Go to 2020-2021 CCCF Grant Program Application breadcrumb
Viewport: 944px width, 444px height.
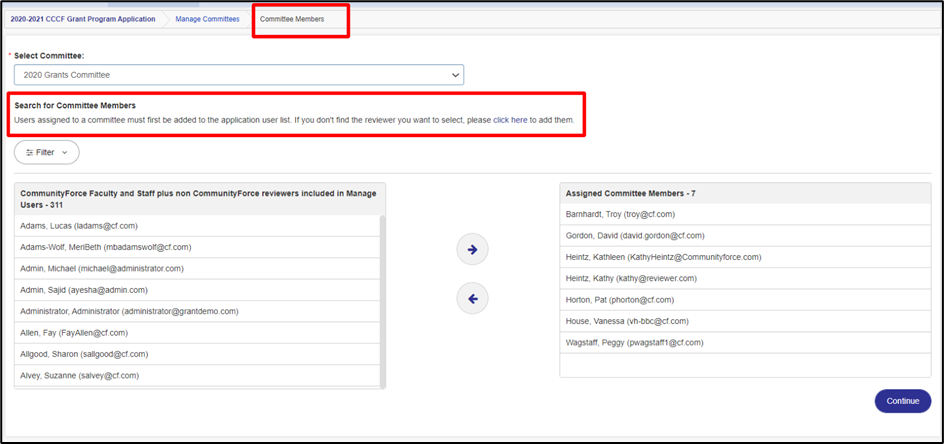pyautogui.click(x=82, y=19)
